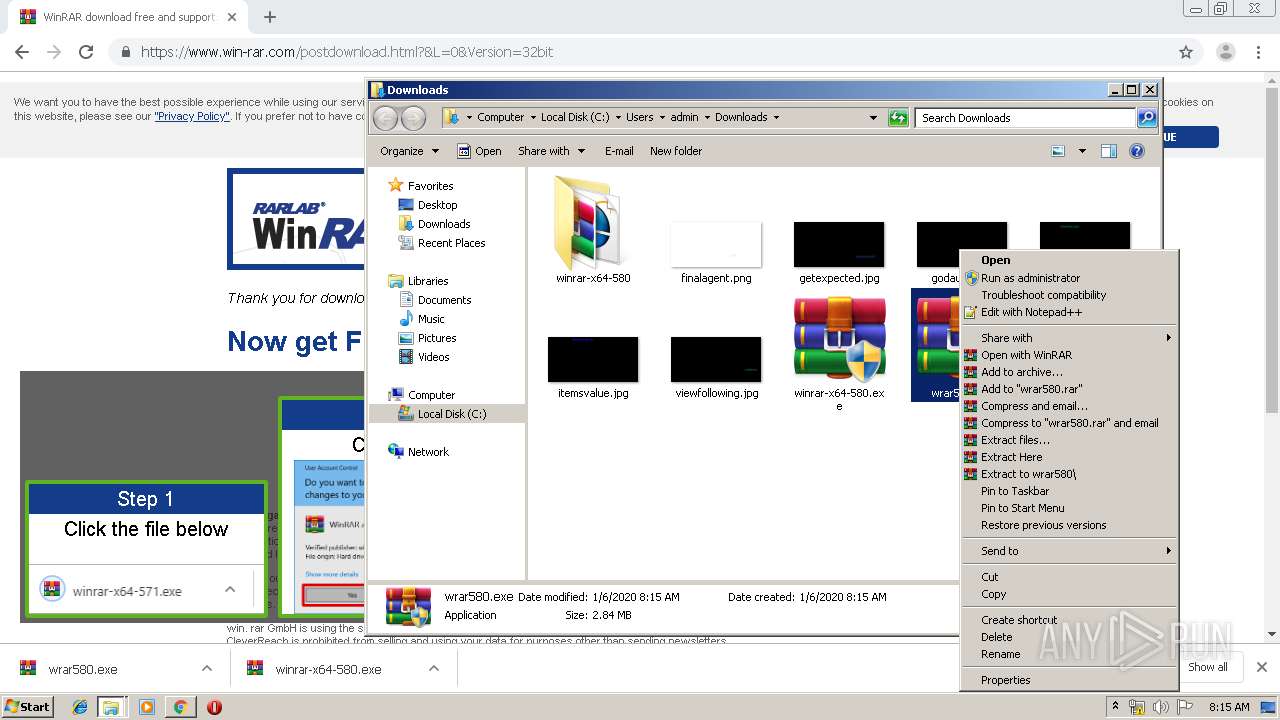This screenshot has width=1280, height=720.
Task: Choose Open from context menu
Action: [x=1070, y=260]
